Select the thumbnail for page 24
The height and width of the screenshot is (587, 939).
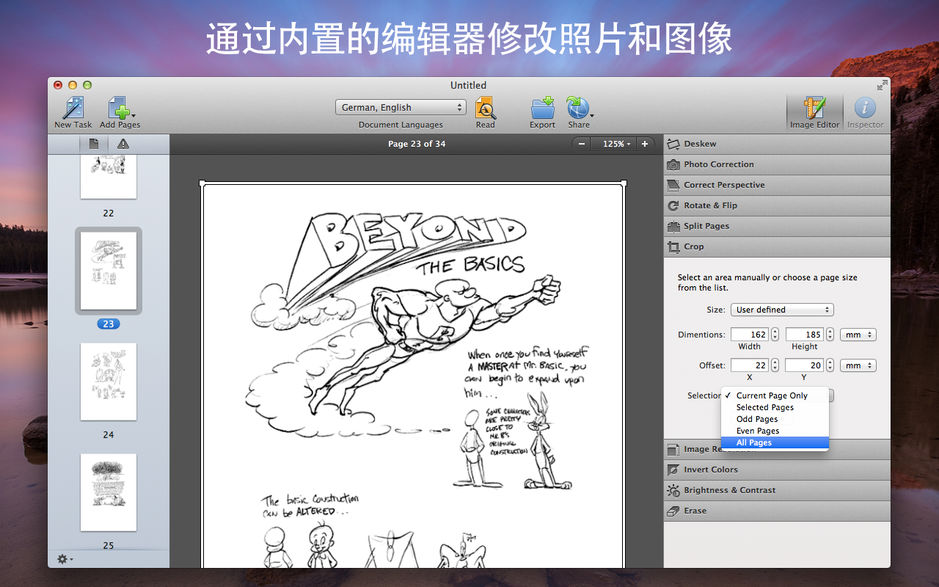point(107,383)
